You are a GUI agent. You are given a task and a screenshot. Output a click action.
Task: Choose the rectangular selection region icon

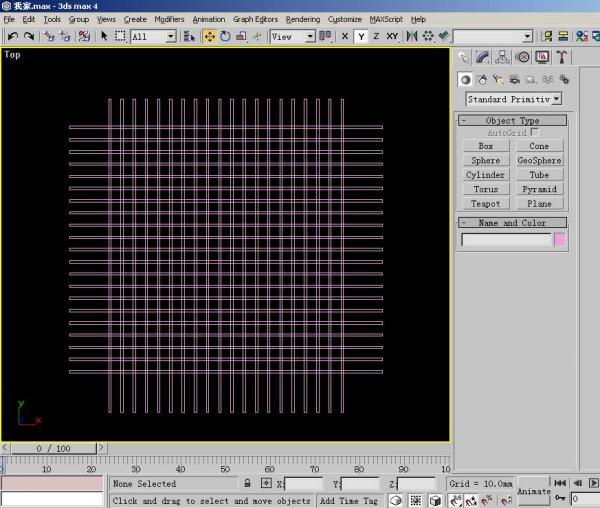point(120,36)
